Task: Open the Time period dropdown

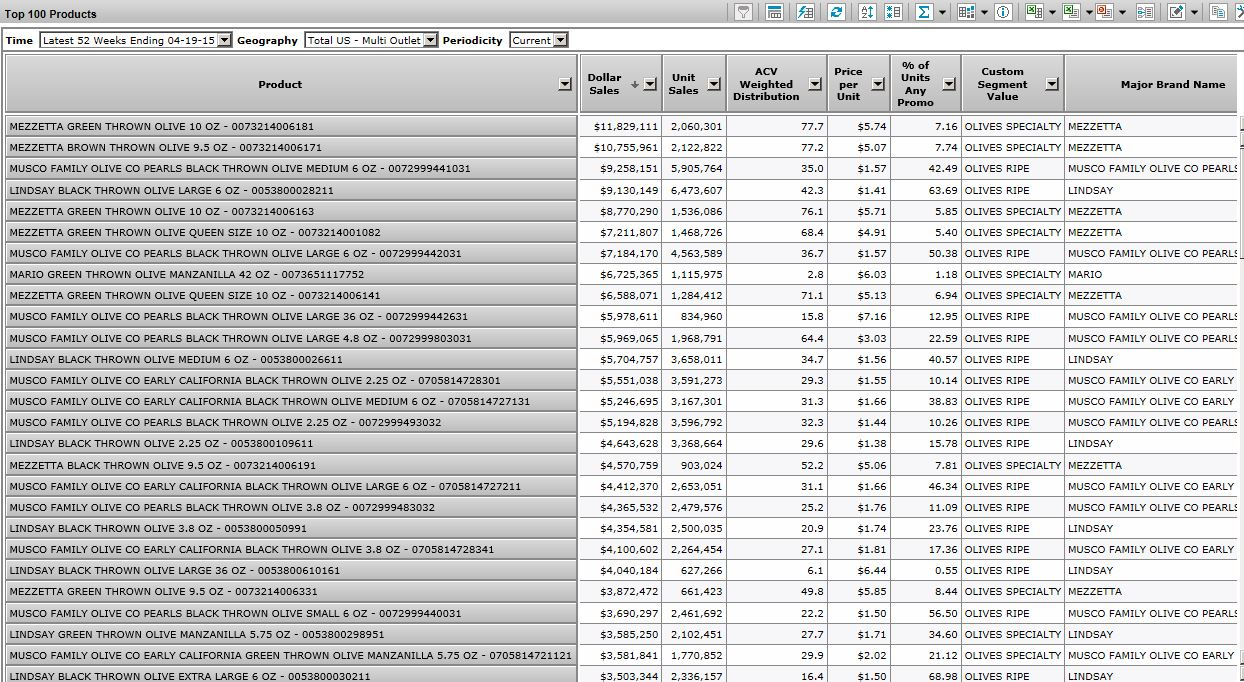Action: point(224,40)
